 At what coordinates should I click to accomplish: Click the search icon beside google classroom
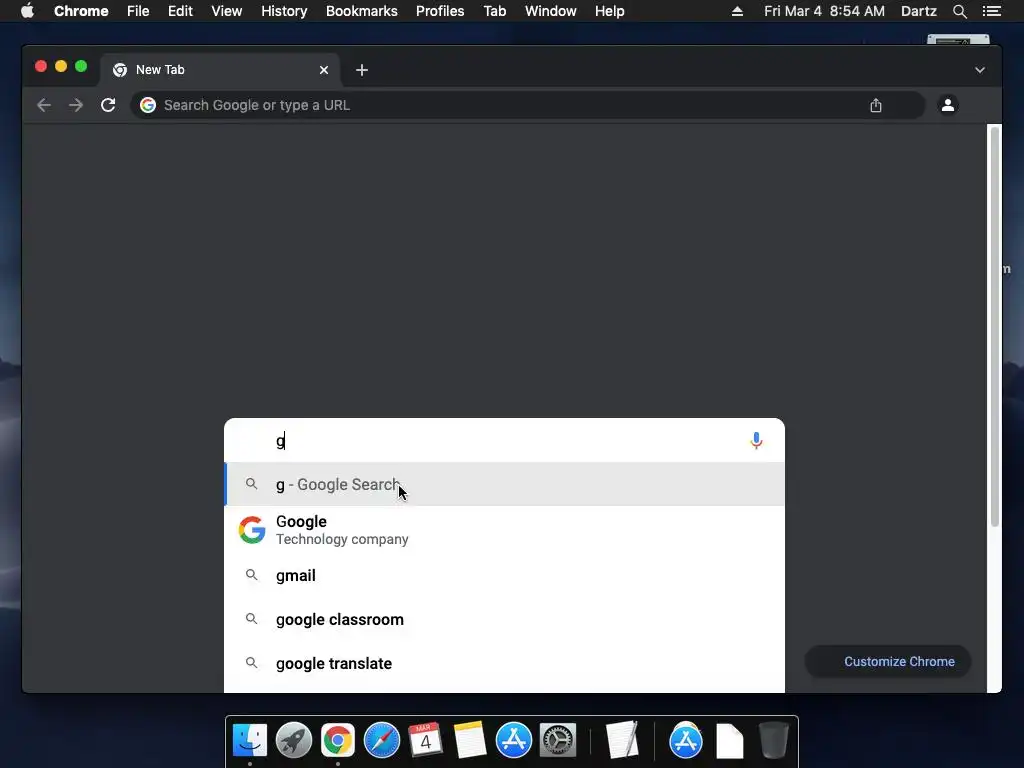pos(251,618)
